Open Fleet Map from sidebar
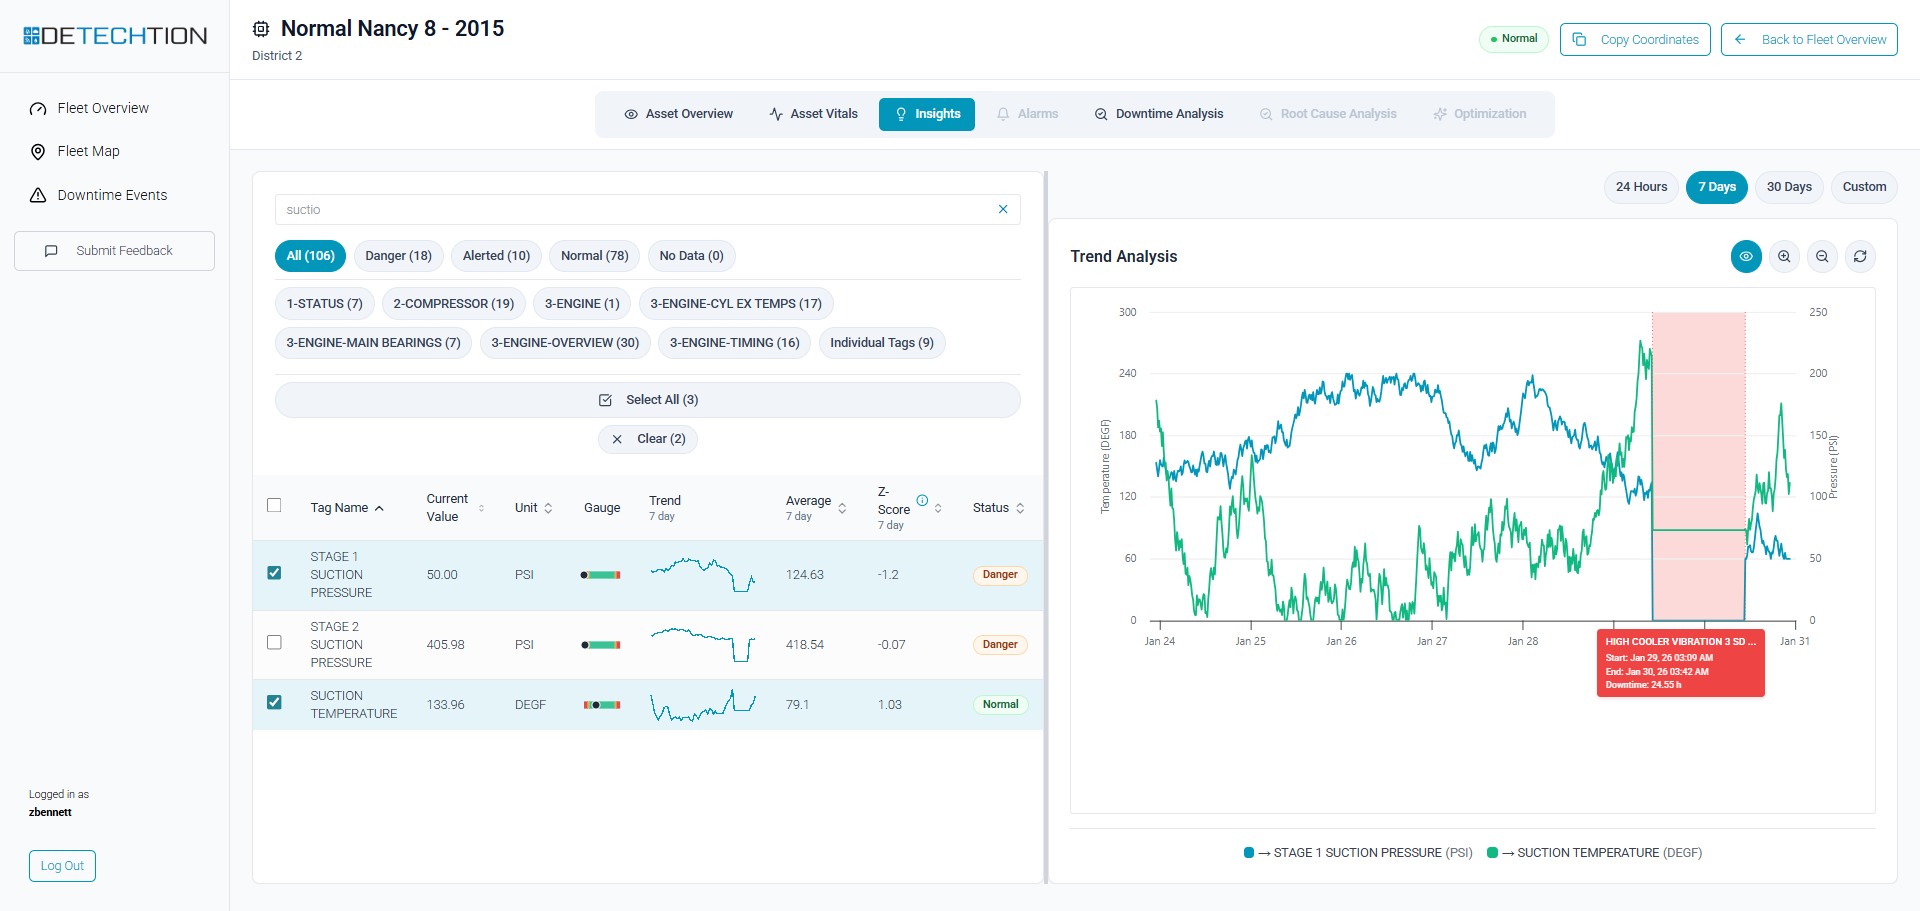The image size is (1920, 911). 88,151
